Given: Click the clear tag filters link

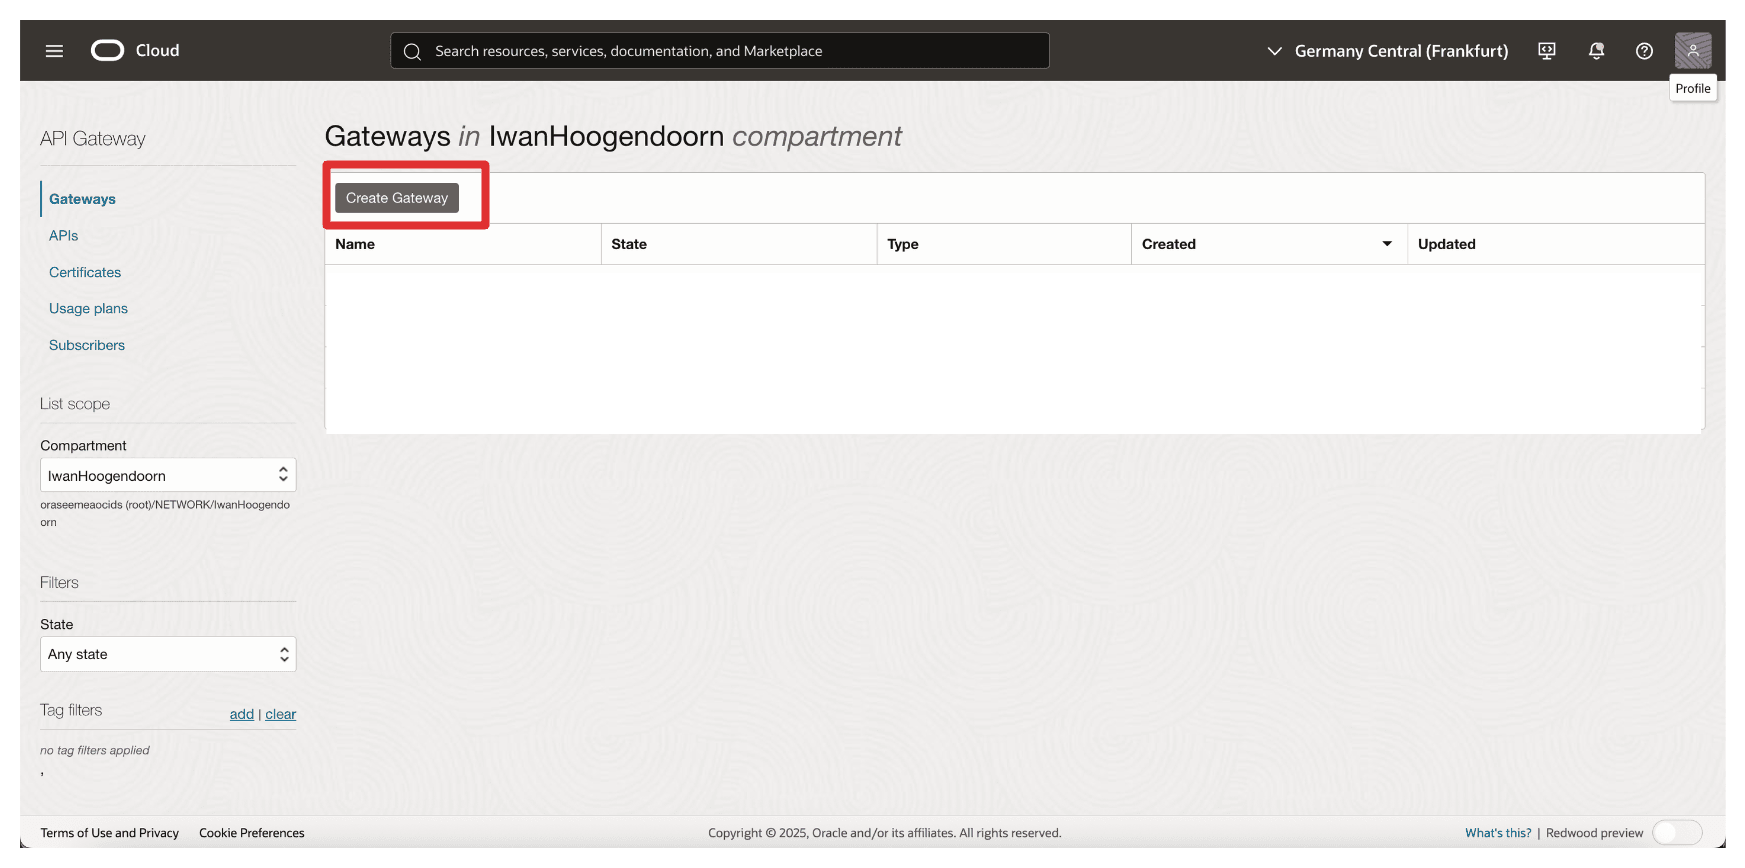Looking at the screenshot, I should click(281, 714).
